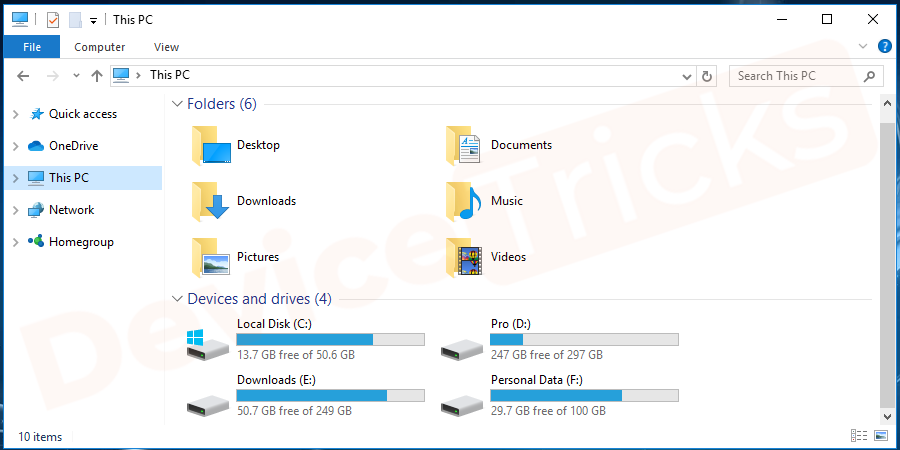Screen dimensions: 900x450
Task: Switch to Details view icon in status bar
Action: 859,436
